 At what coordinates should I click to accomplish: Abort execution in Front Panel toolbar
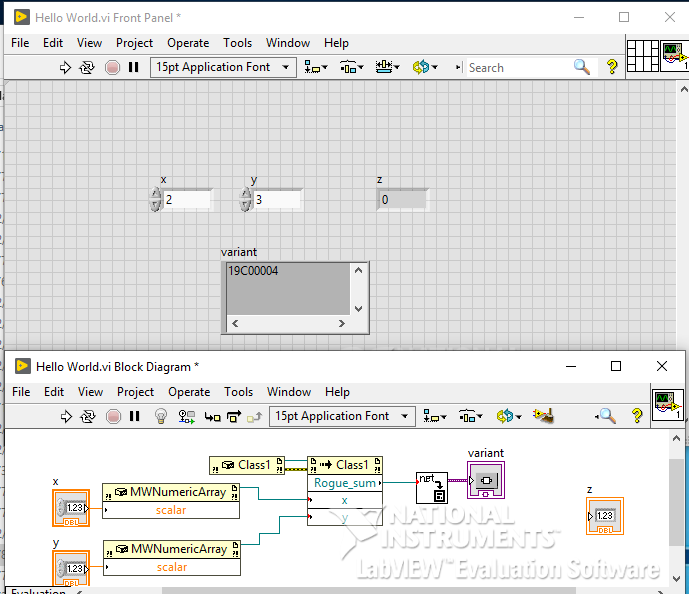pyautogui.click(x=112, y=68)
